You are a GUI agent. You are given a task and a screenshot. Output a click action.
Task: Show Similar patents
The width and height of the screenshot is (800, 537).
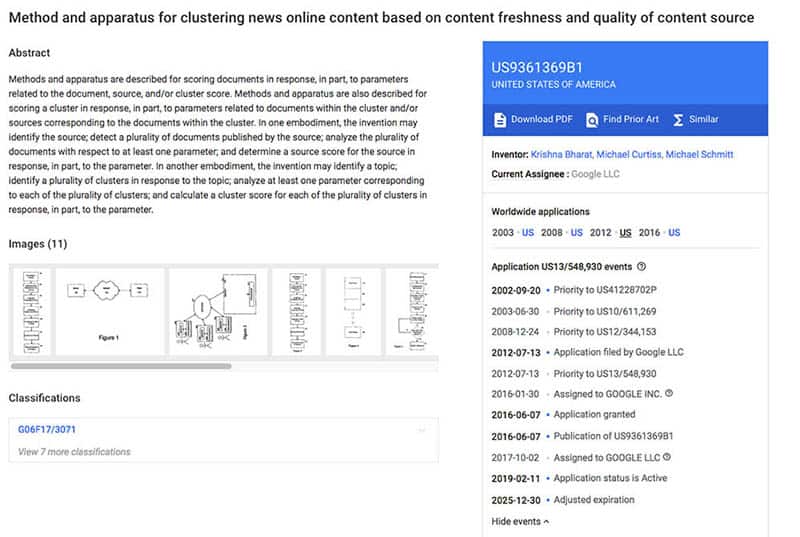click(695, 119)
